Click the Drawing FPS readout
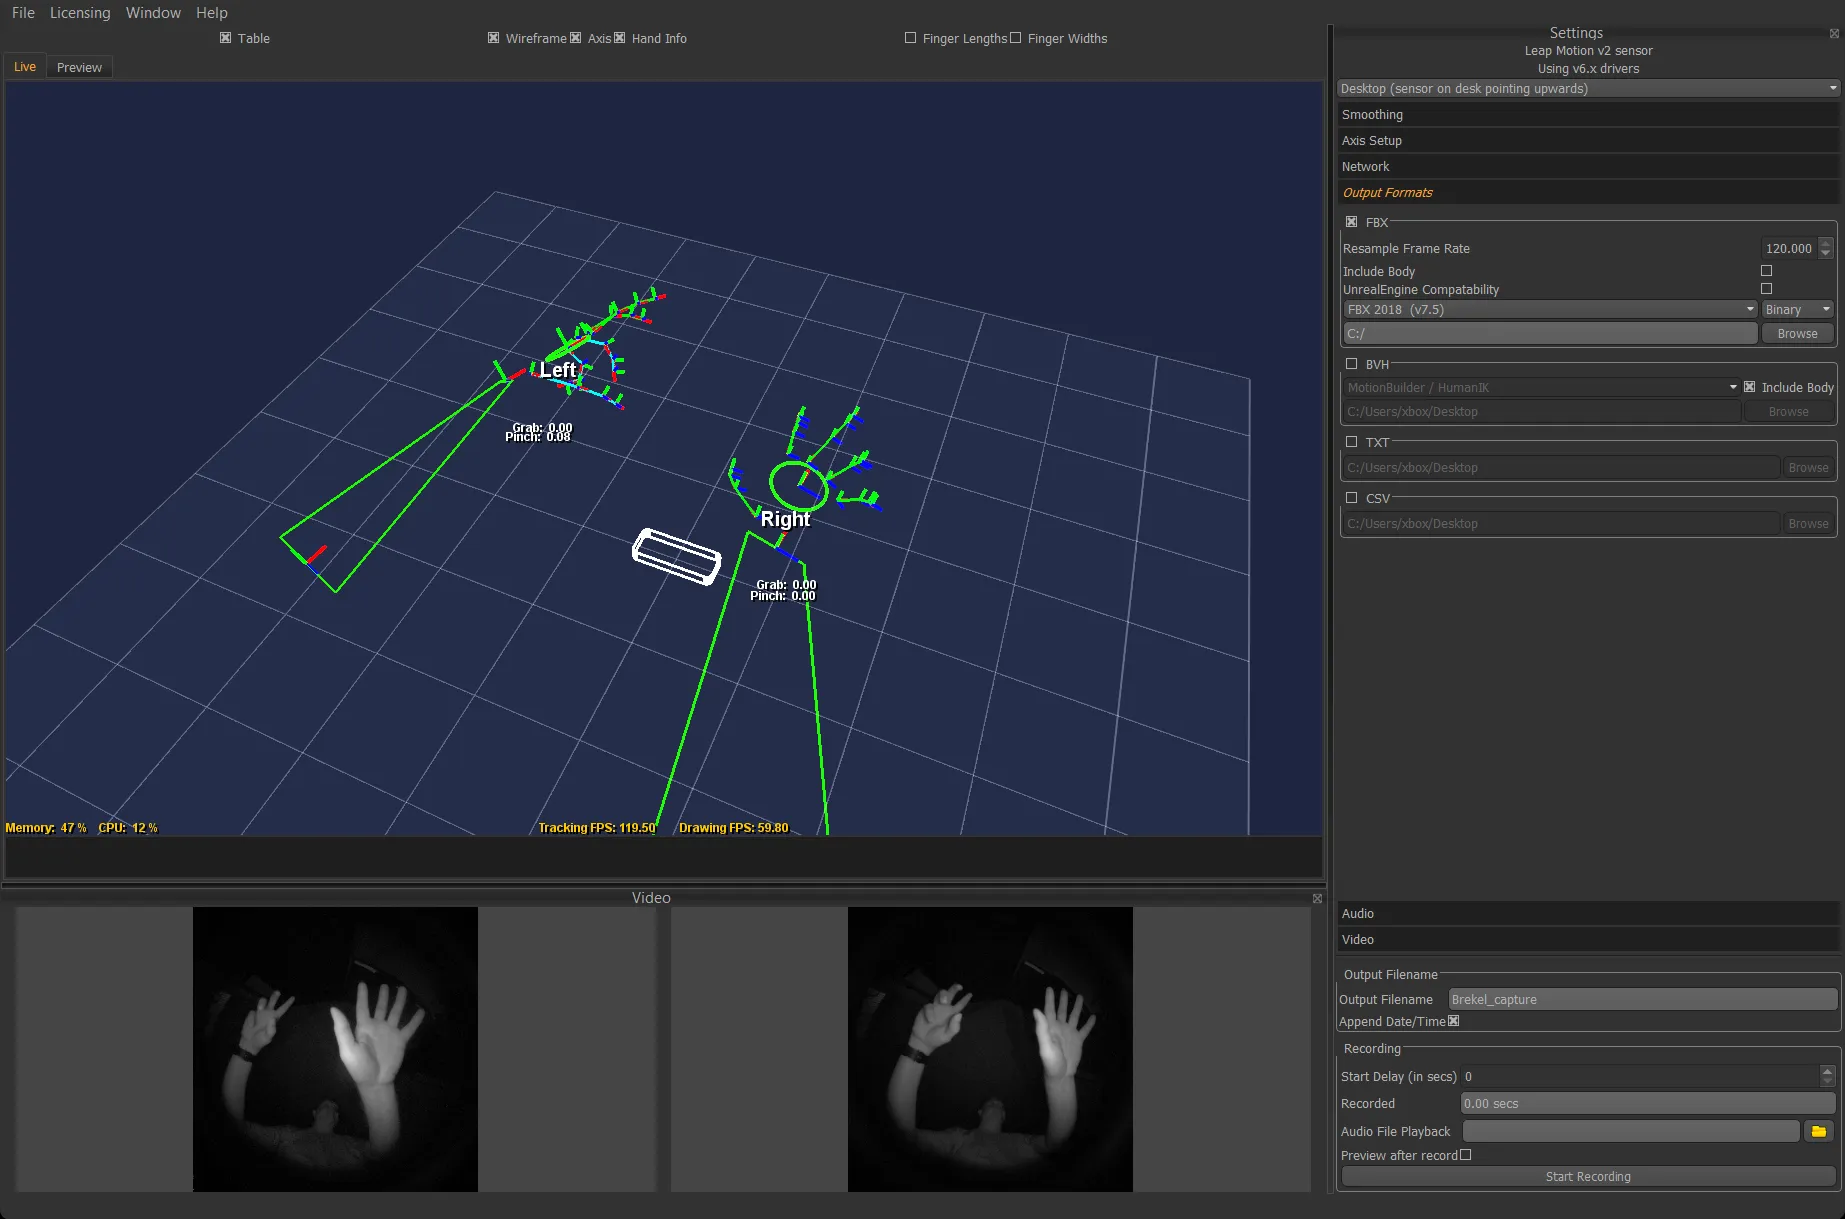 733,828
